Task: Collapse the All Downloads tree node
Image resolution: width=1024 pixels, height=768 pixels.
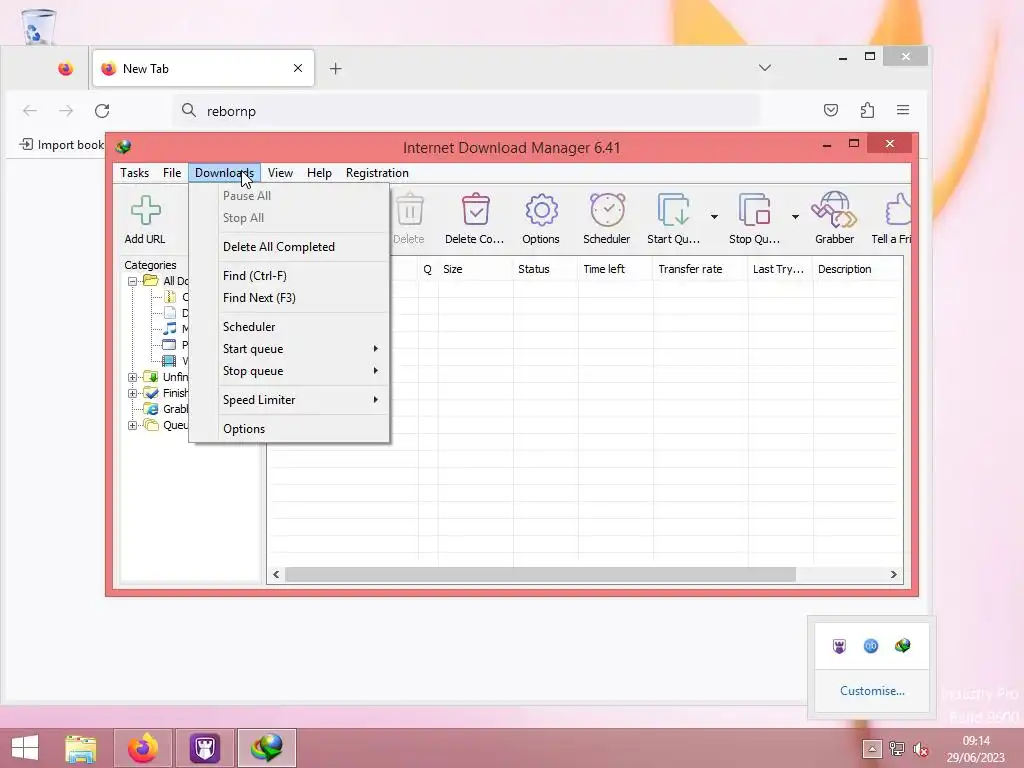Action: [x=133, y=281]
